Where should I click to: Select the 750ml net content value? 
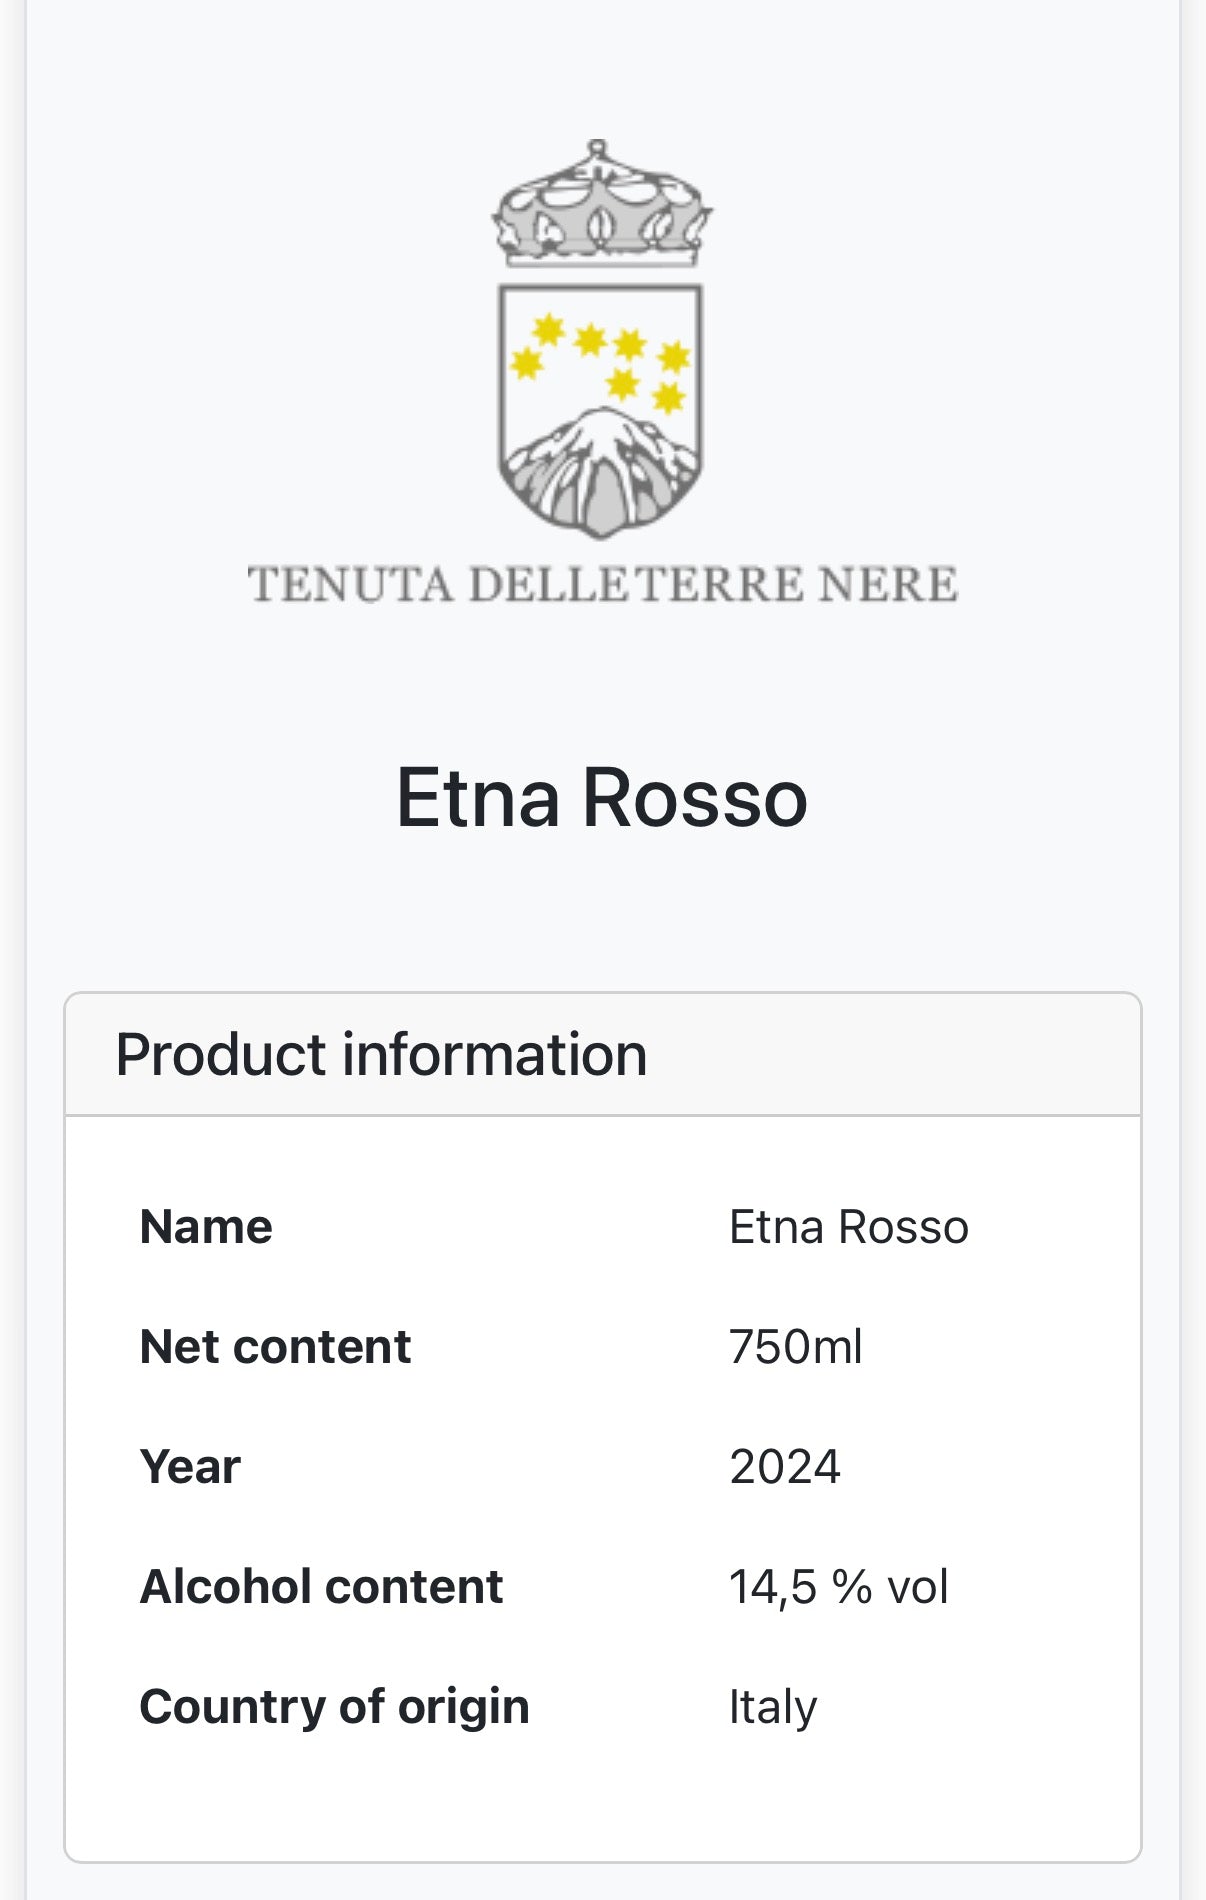(795, 1347)
